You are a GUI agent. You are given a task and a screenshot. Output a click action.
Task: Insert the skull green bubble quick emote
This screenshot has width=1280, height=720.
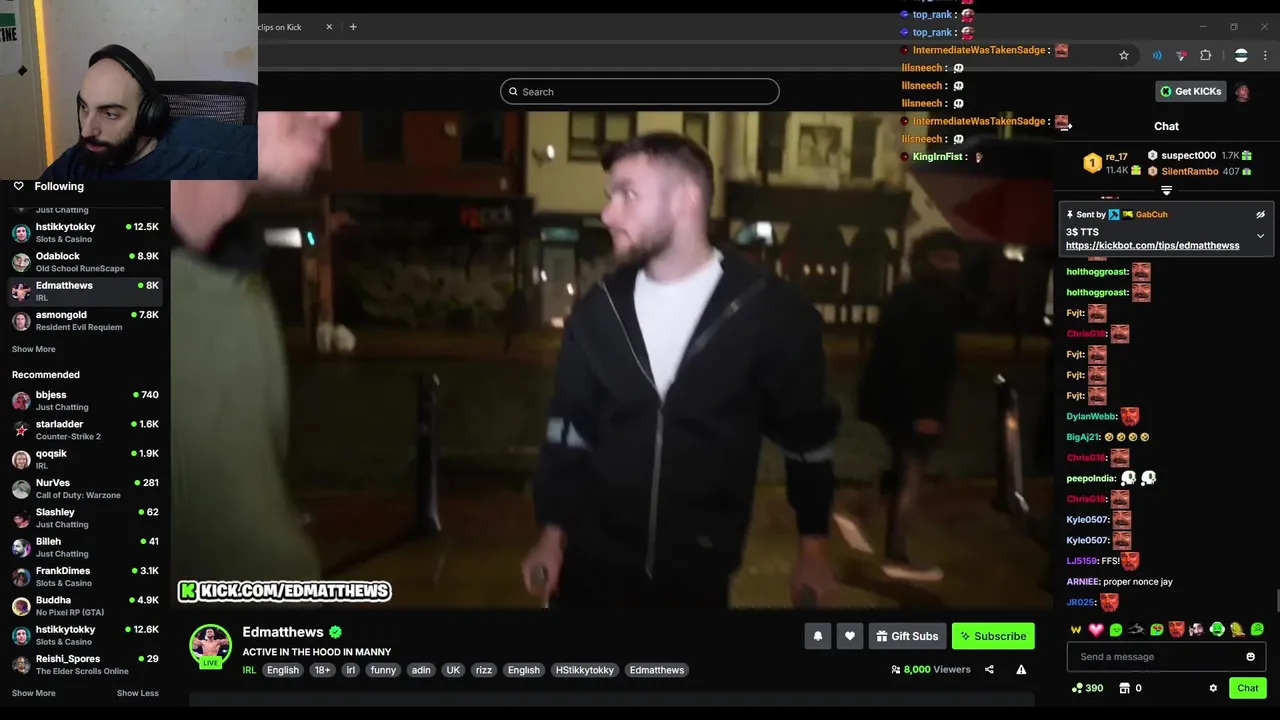(1116, 630)
